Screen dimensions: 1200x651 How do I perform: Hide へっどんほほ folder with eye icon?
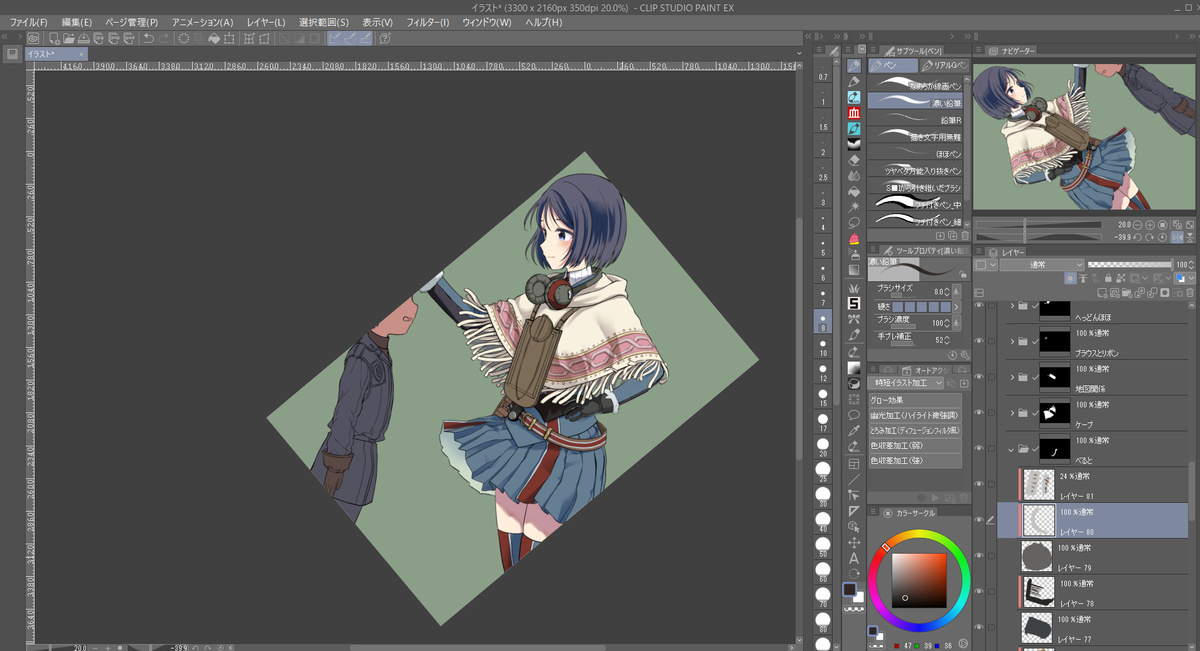979,305
